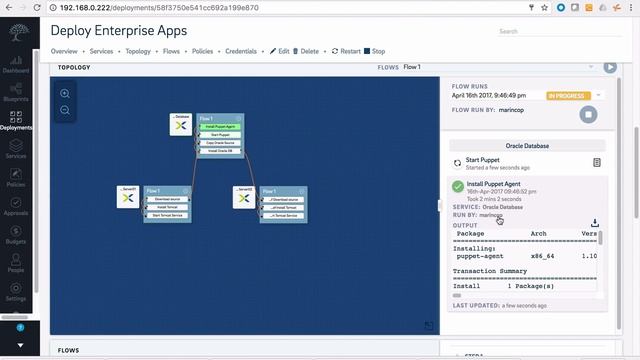
Task: Click the flow run date April 16th 2017
Action: pos(489,96)
